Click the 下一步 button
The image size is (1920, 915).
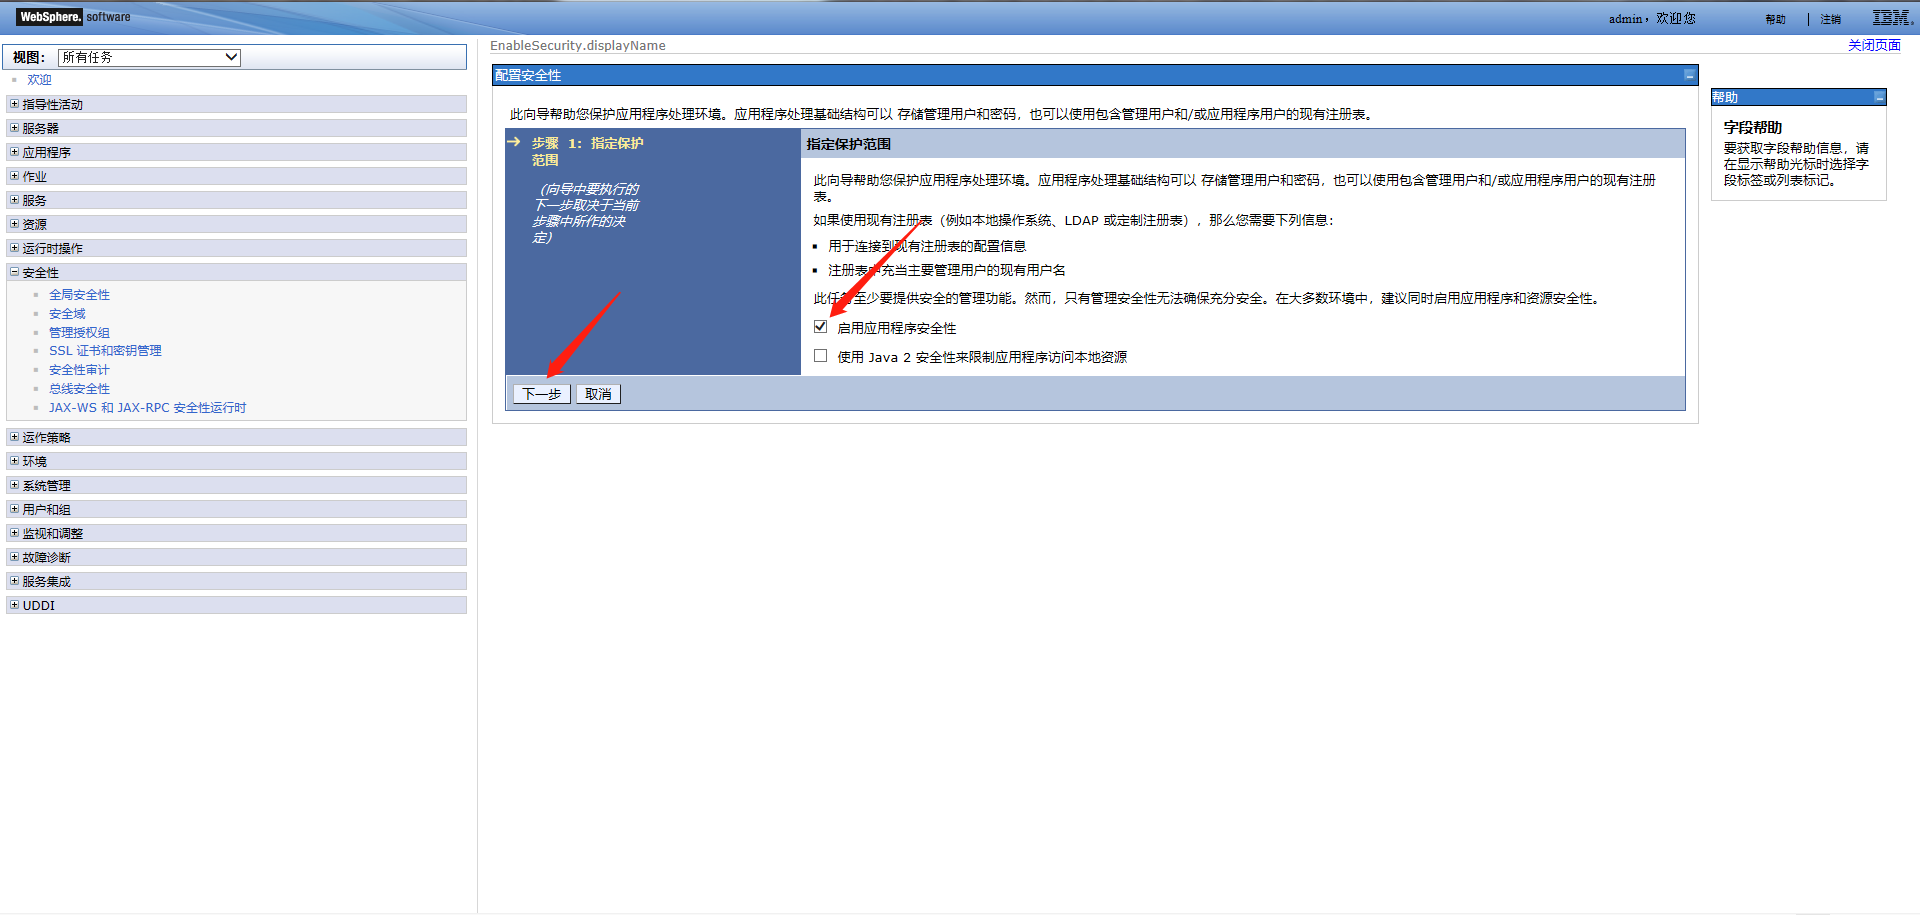(x=542, y=394)
